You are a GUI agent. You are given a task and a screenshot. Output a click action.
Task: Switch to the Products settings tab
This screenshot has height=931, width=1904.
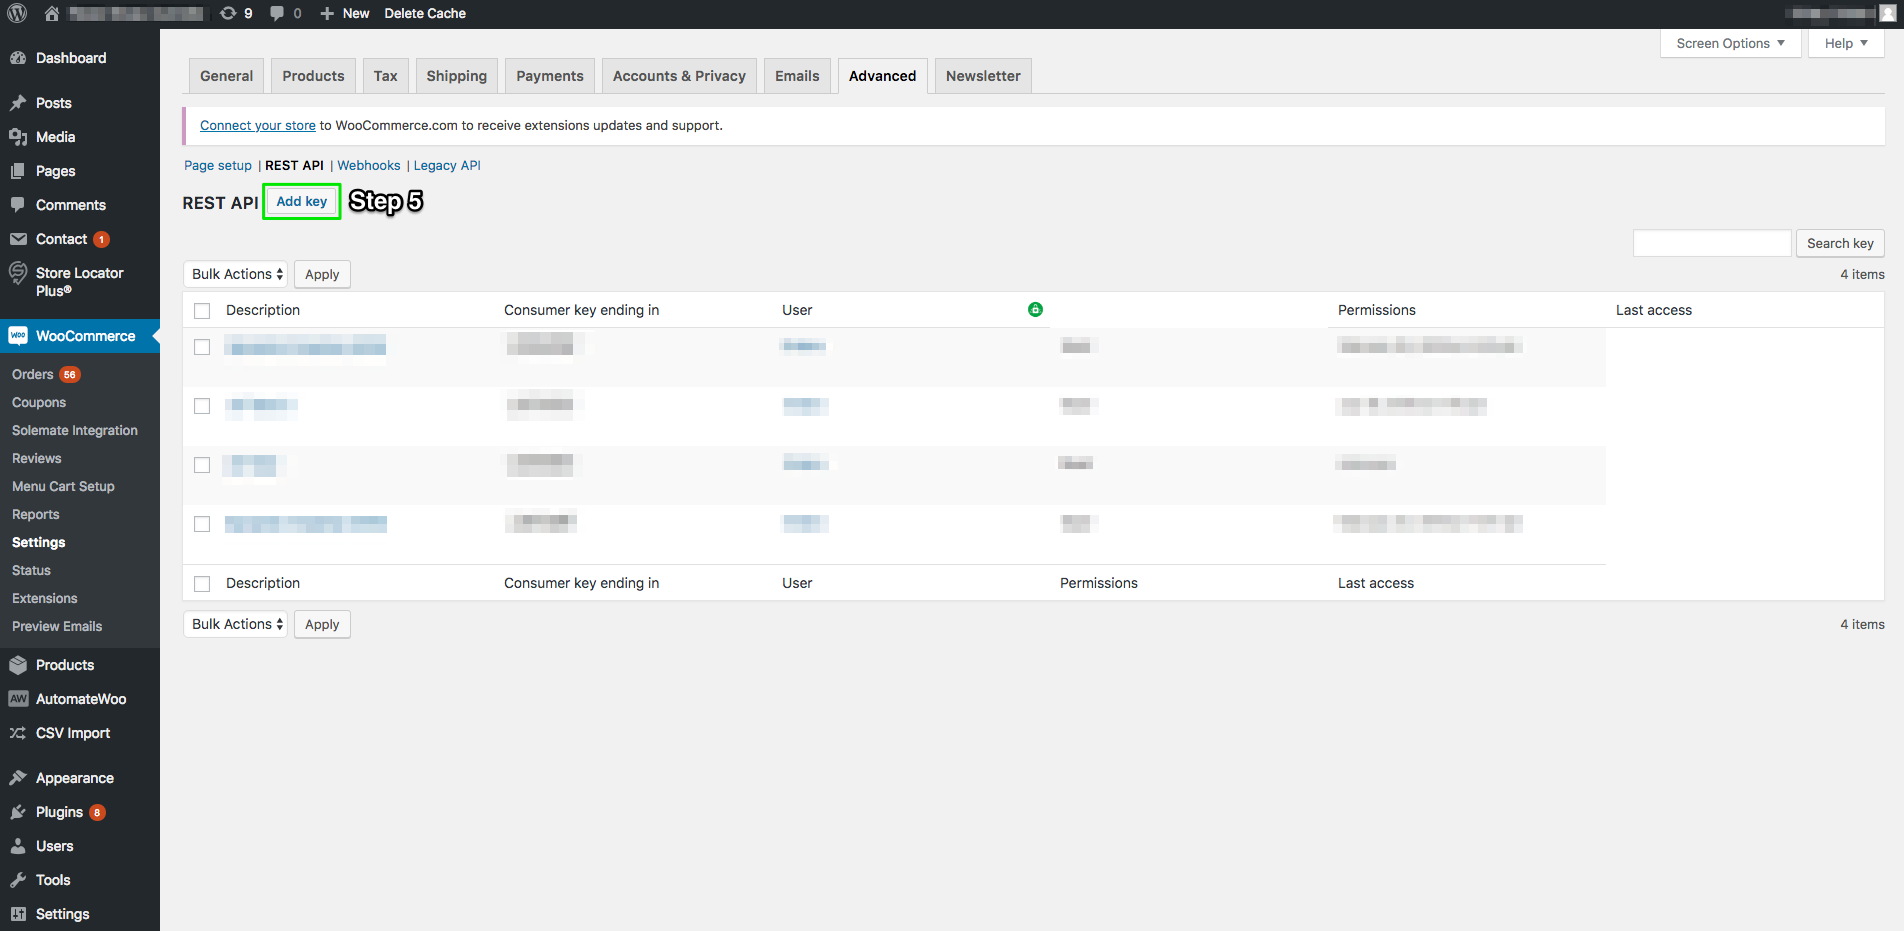313,76
